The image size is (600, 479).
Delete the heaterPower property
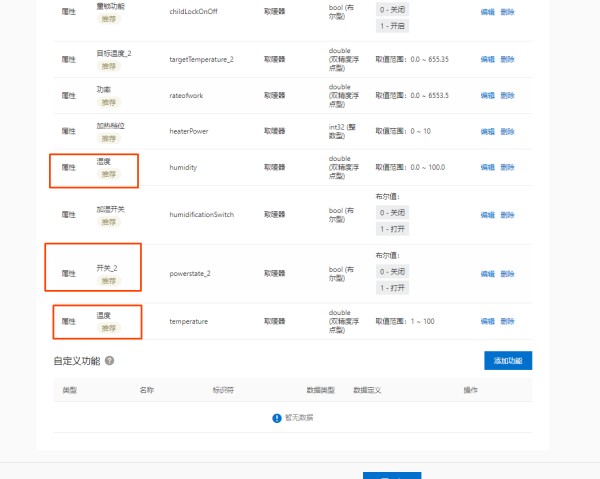coord(507,131)
